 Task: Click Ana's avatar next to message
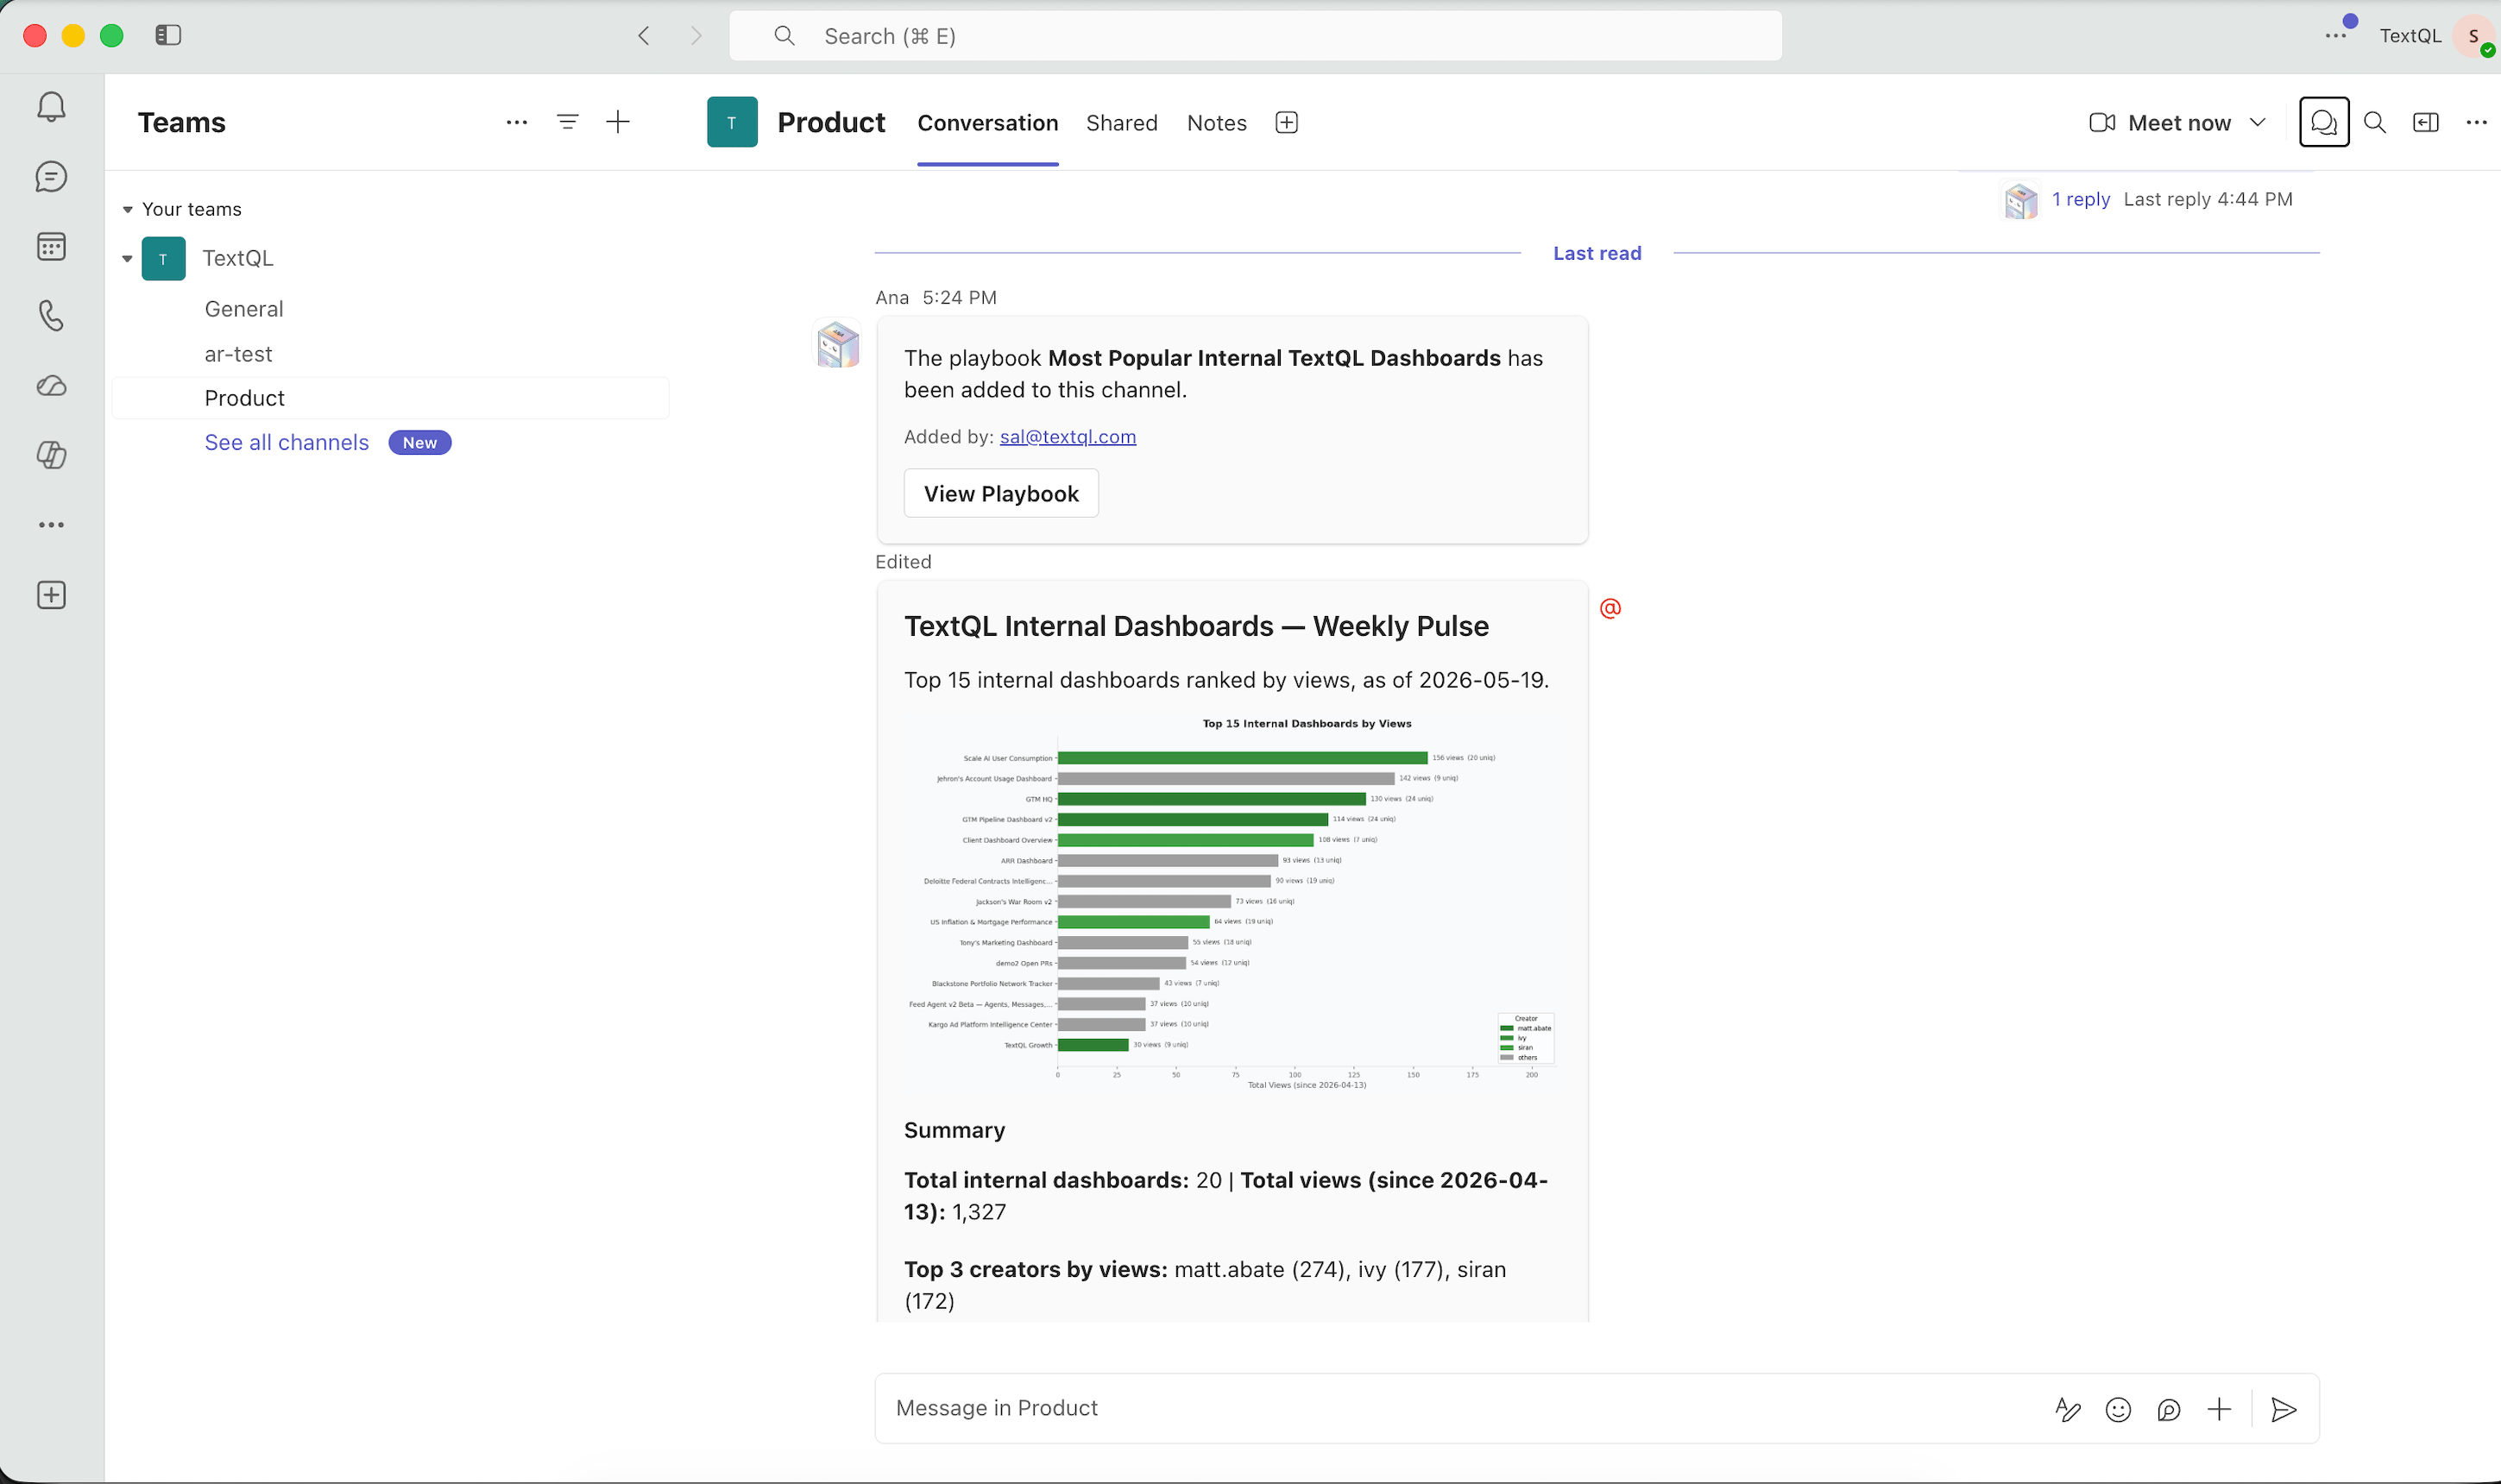coord(838,344)
